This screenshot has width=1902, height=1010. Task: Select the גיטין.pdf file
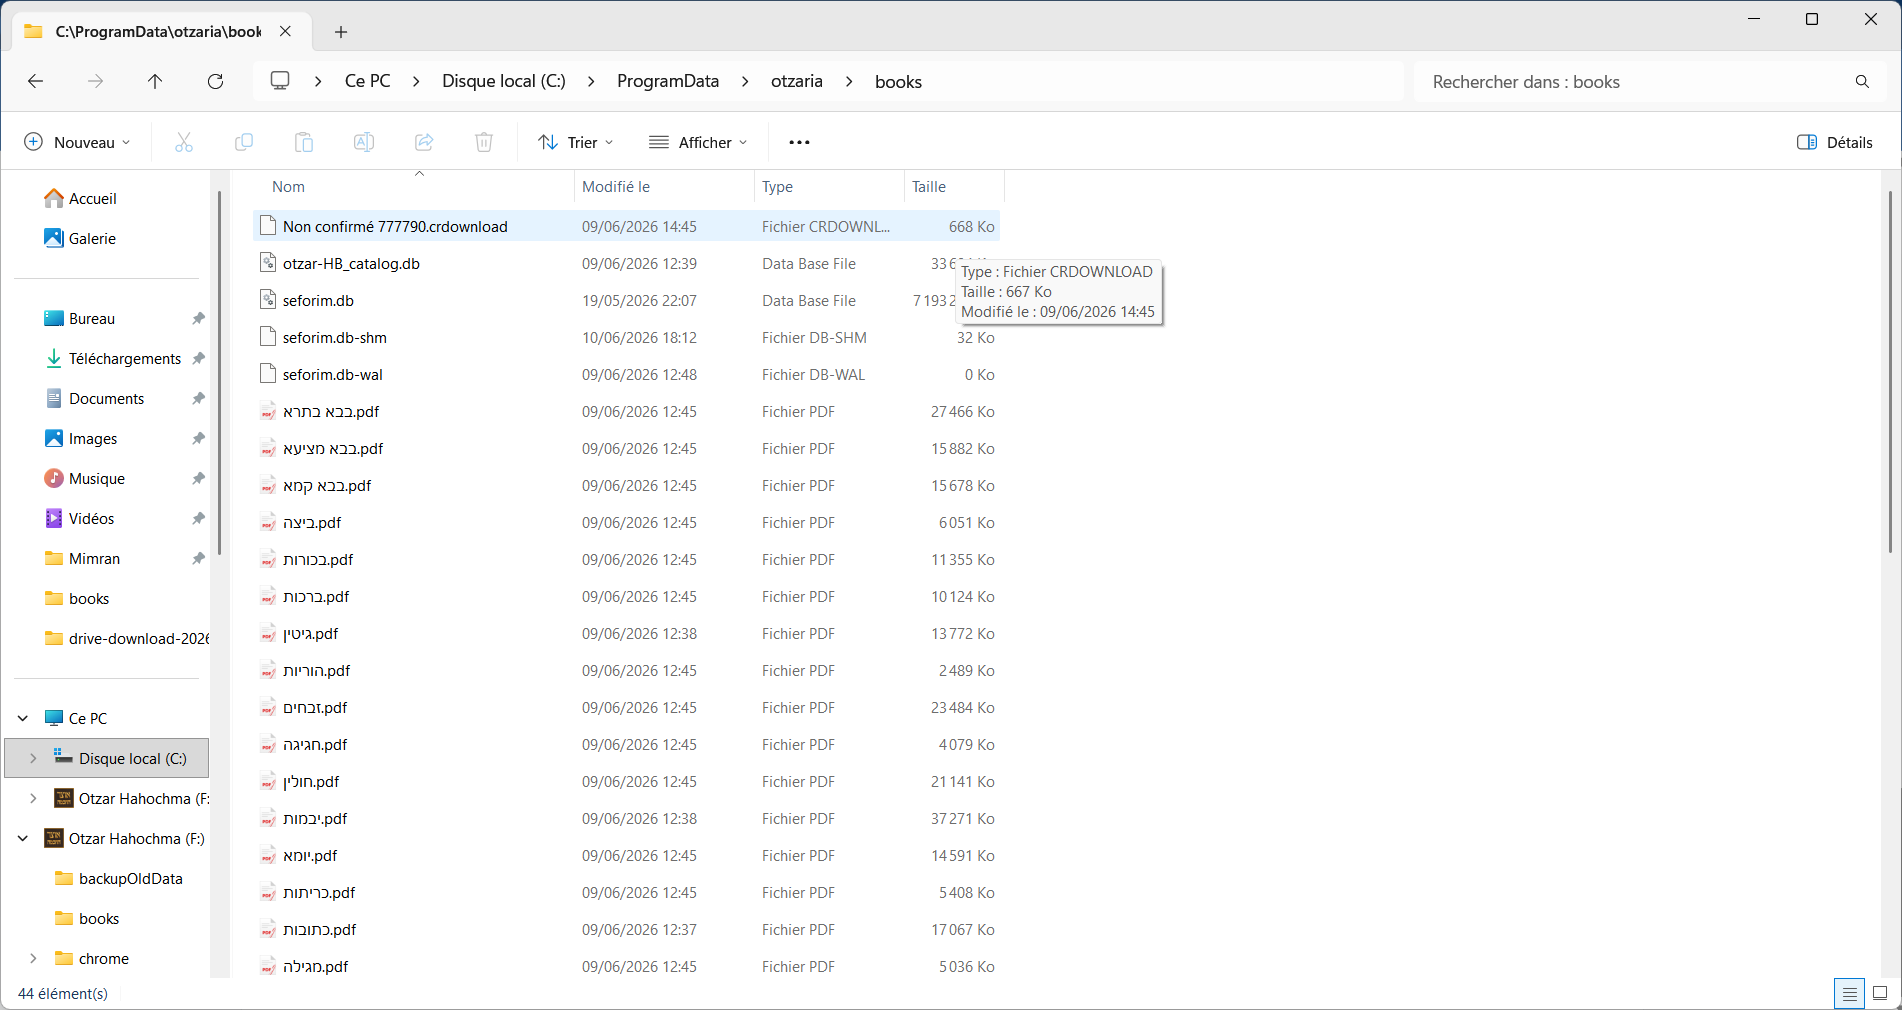coord(627,634)
